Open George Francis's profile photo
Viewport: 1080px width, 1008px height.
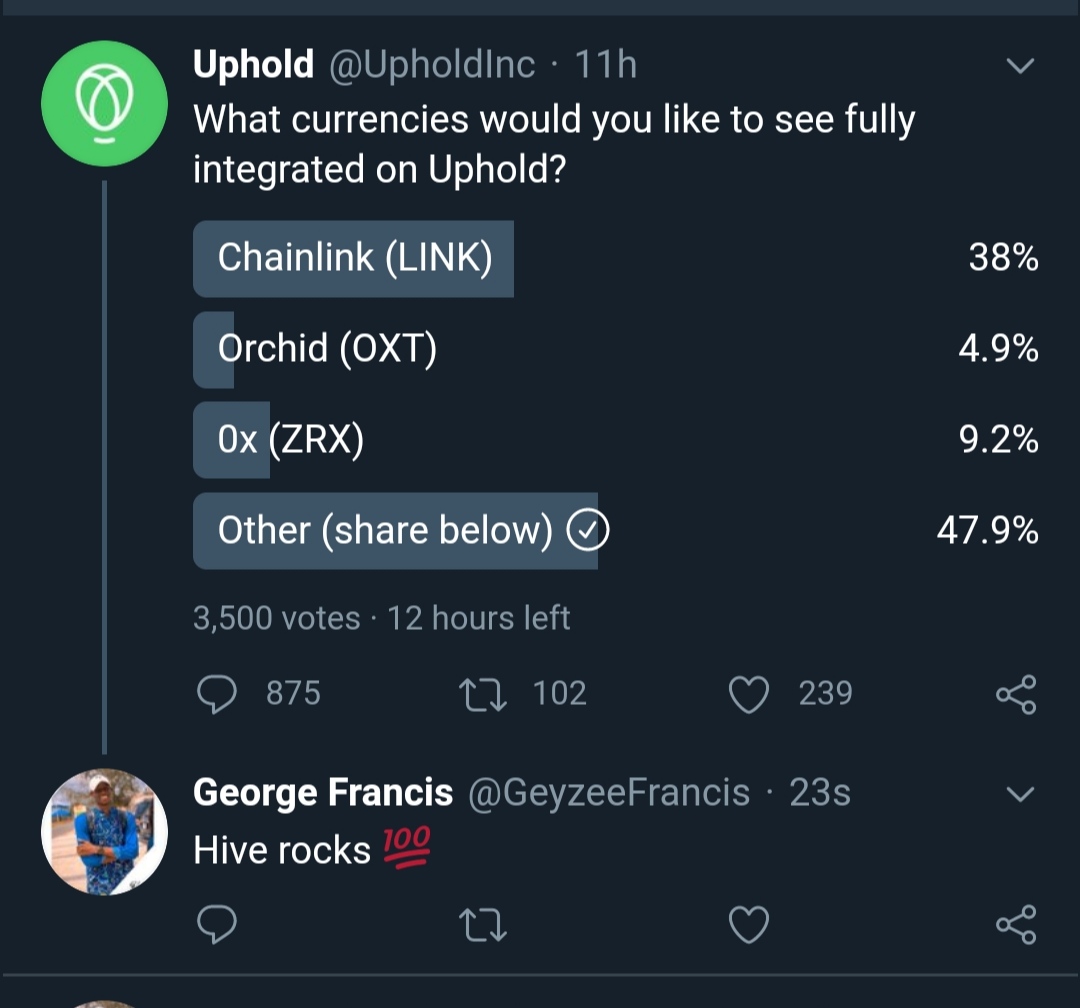click(104, 832)
